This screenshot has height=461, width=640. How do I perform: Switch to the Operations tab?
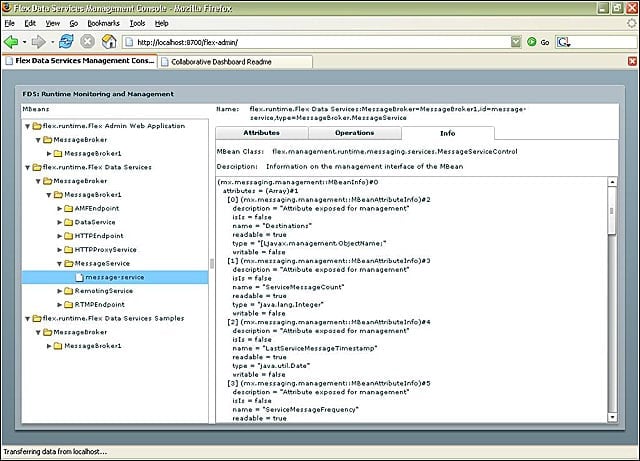click(355, 133)
